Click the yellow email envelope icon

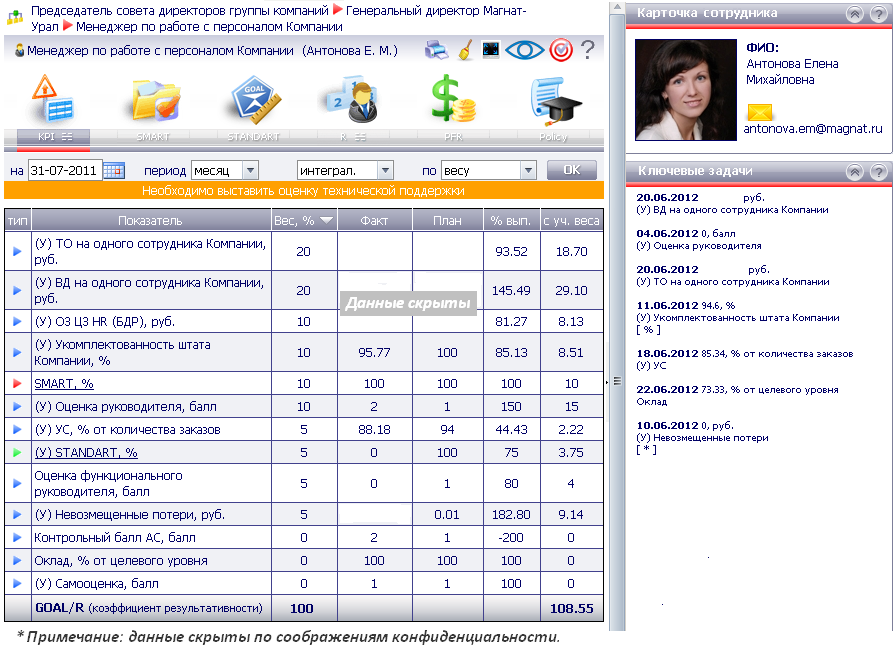click(760, 112)
